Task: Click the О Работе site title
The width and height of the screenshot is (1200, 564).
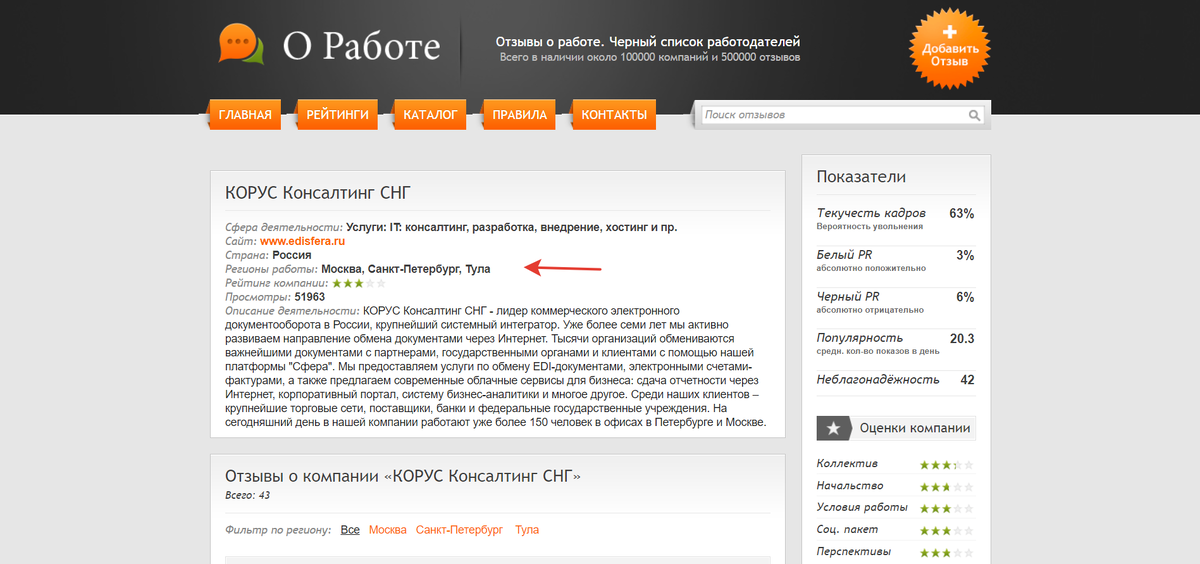Action: click(x=361, y=46)
